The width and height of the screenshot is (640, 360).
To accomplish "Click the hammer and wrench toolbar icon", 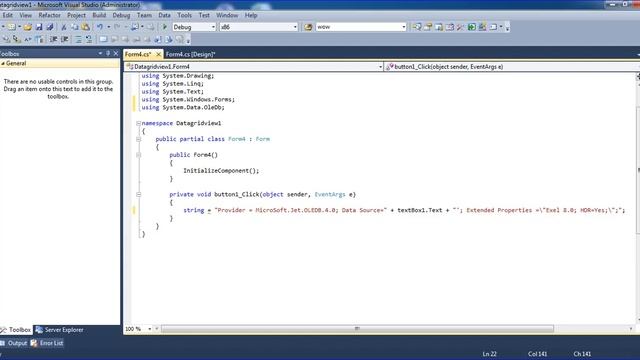I will (461, 27).
